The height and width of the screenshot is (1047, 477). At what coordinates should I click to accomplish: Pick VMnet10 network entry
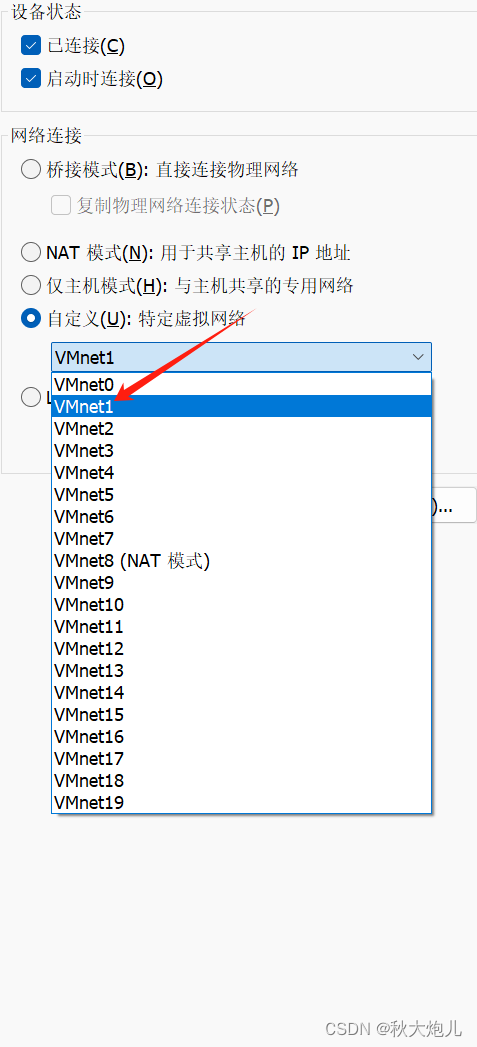click(x=241, y=605)
